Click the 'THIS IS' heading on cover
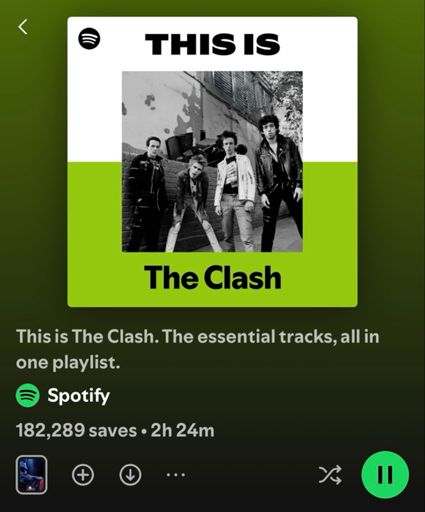Viewport: 425px width, 512px height. tap(213, 44)
